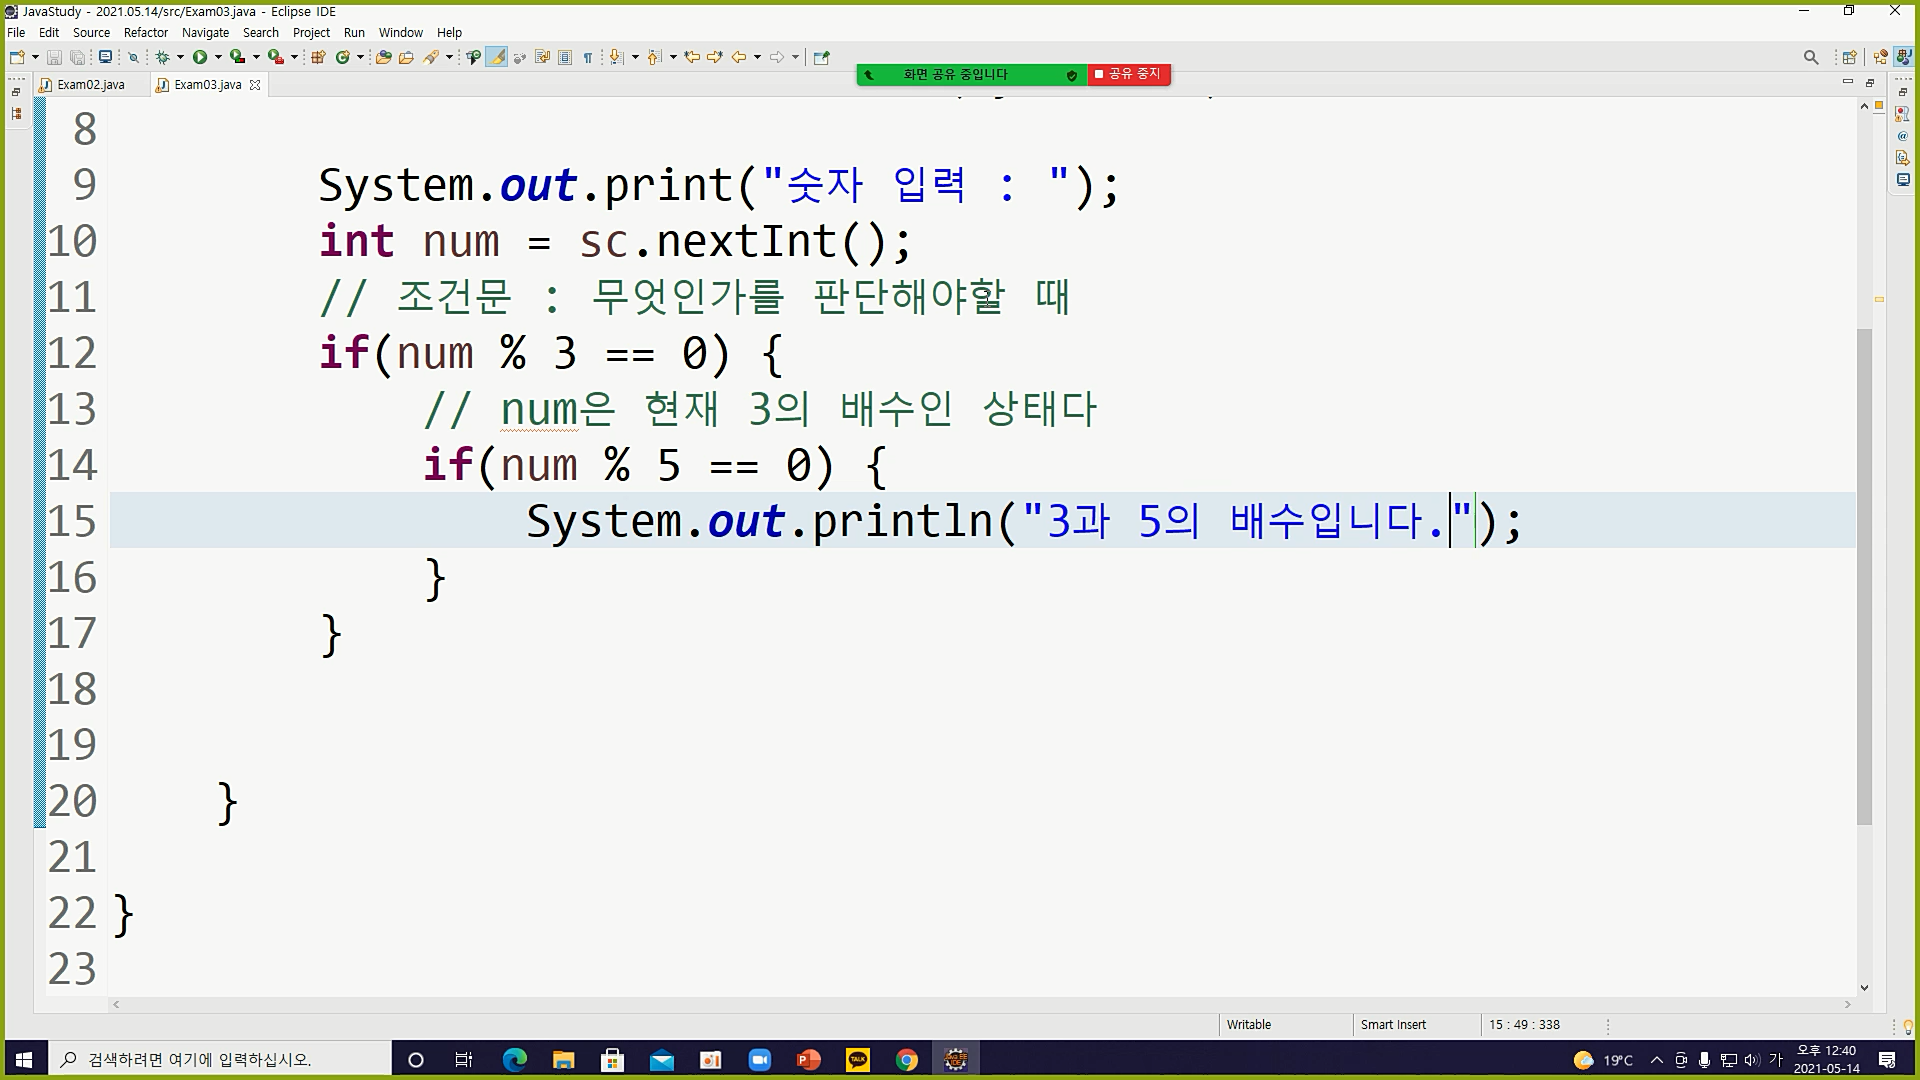Toggle Mark Occurrences highlighter button
The height and width of the screenshot is (1080, 1920).
click(x=496, y=57)
